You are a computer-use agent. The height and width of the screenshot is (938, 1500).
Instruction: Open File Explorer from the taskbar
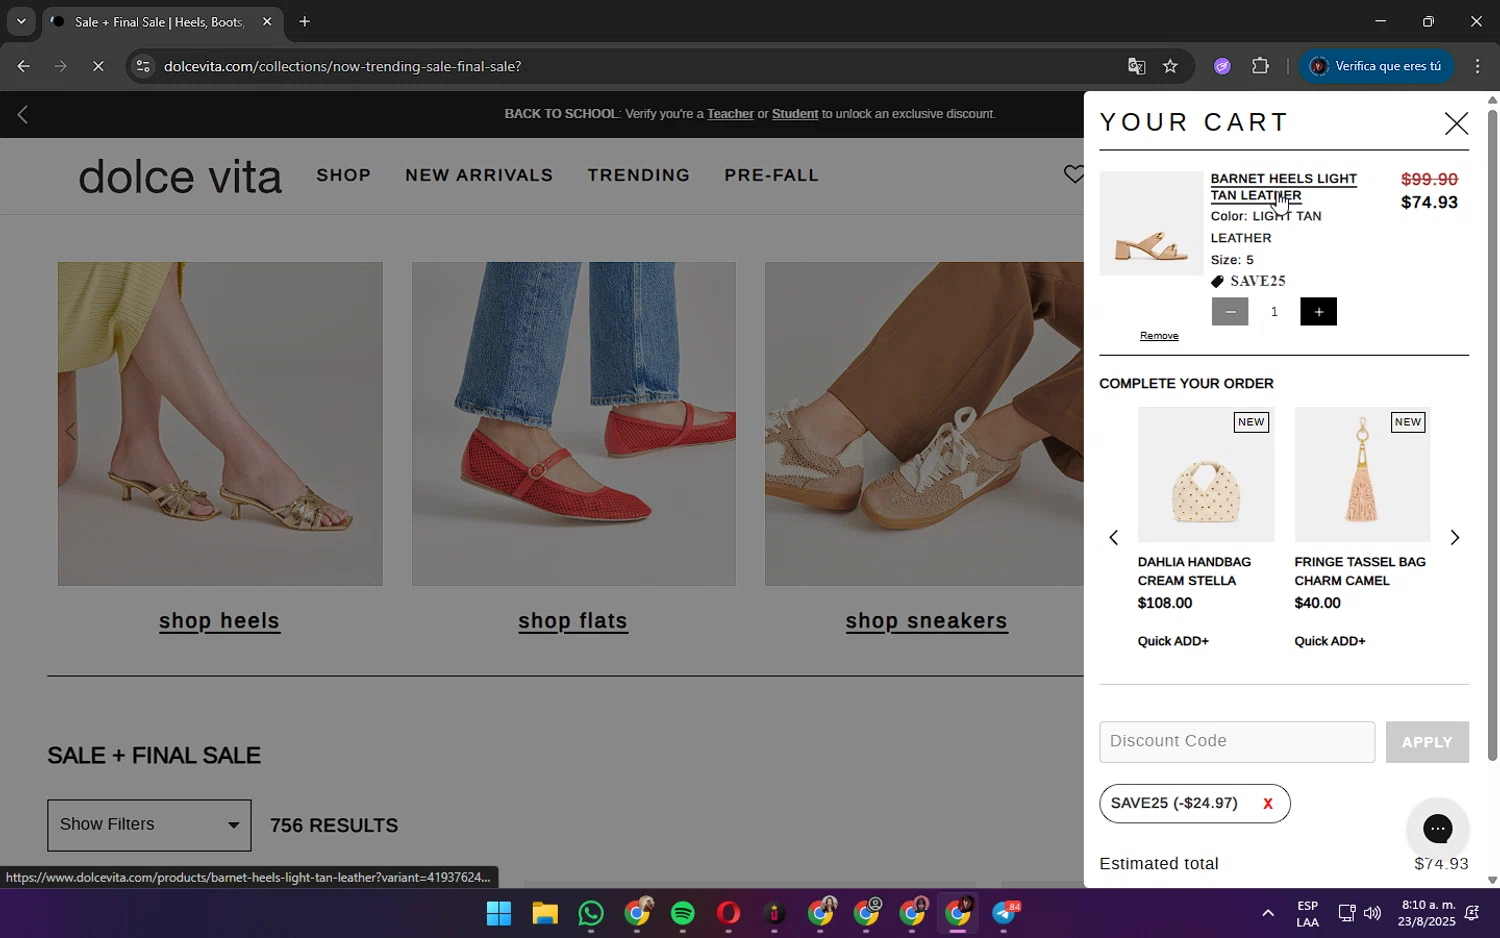pos(544,913)
